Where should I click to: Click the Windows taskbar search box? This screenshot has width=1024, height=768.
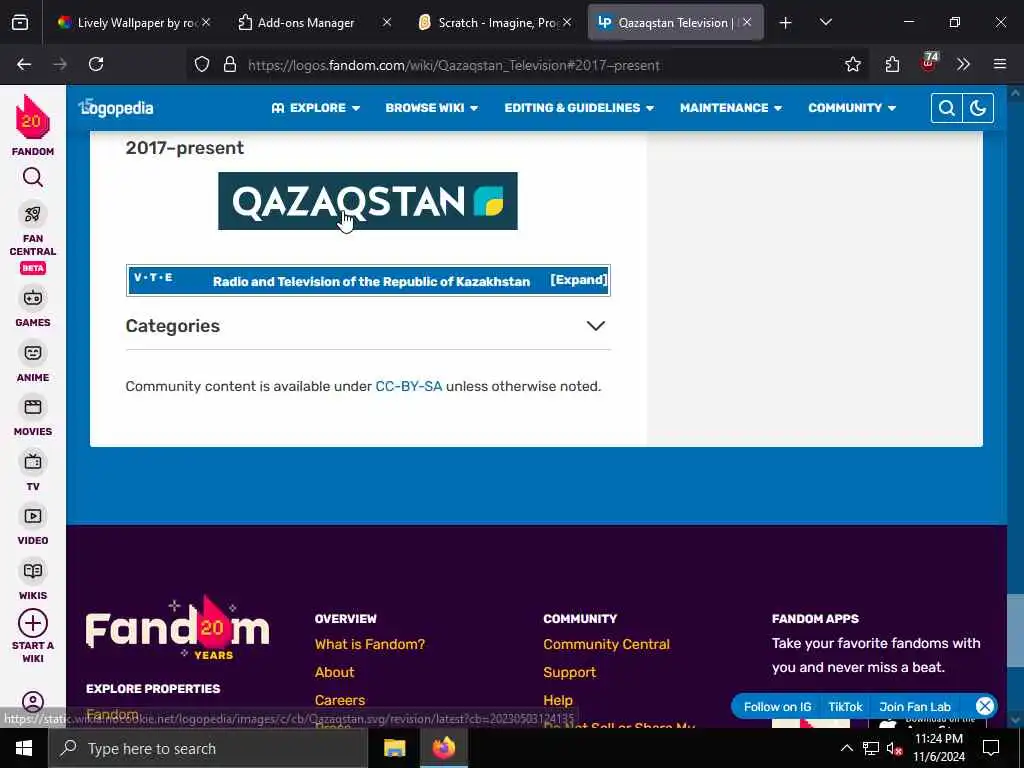(208, 748)
